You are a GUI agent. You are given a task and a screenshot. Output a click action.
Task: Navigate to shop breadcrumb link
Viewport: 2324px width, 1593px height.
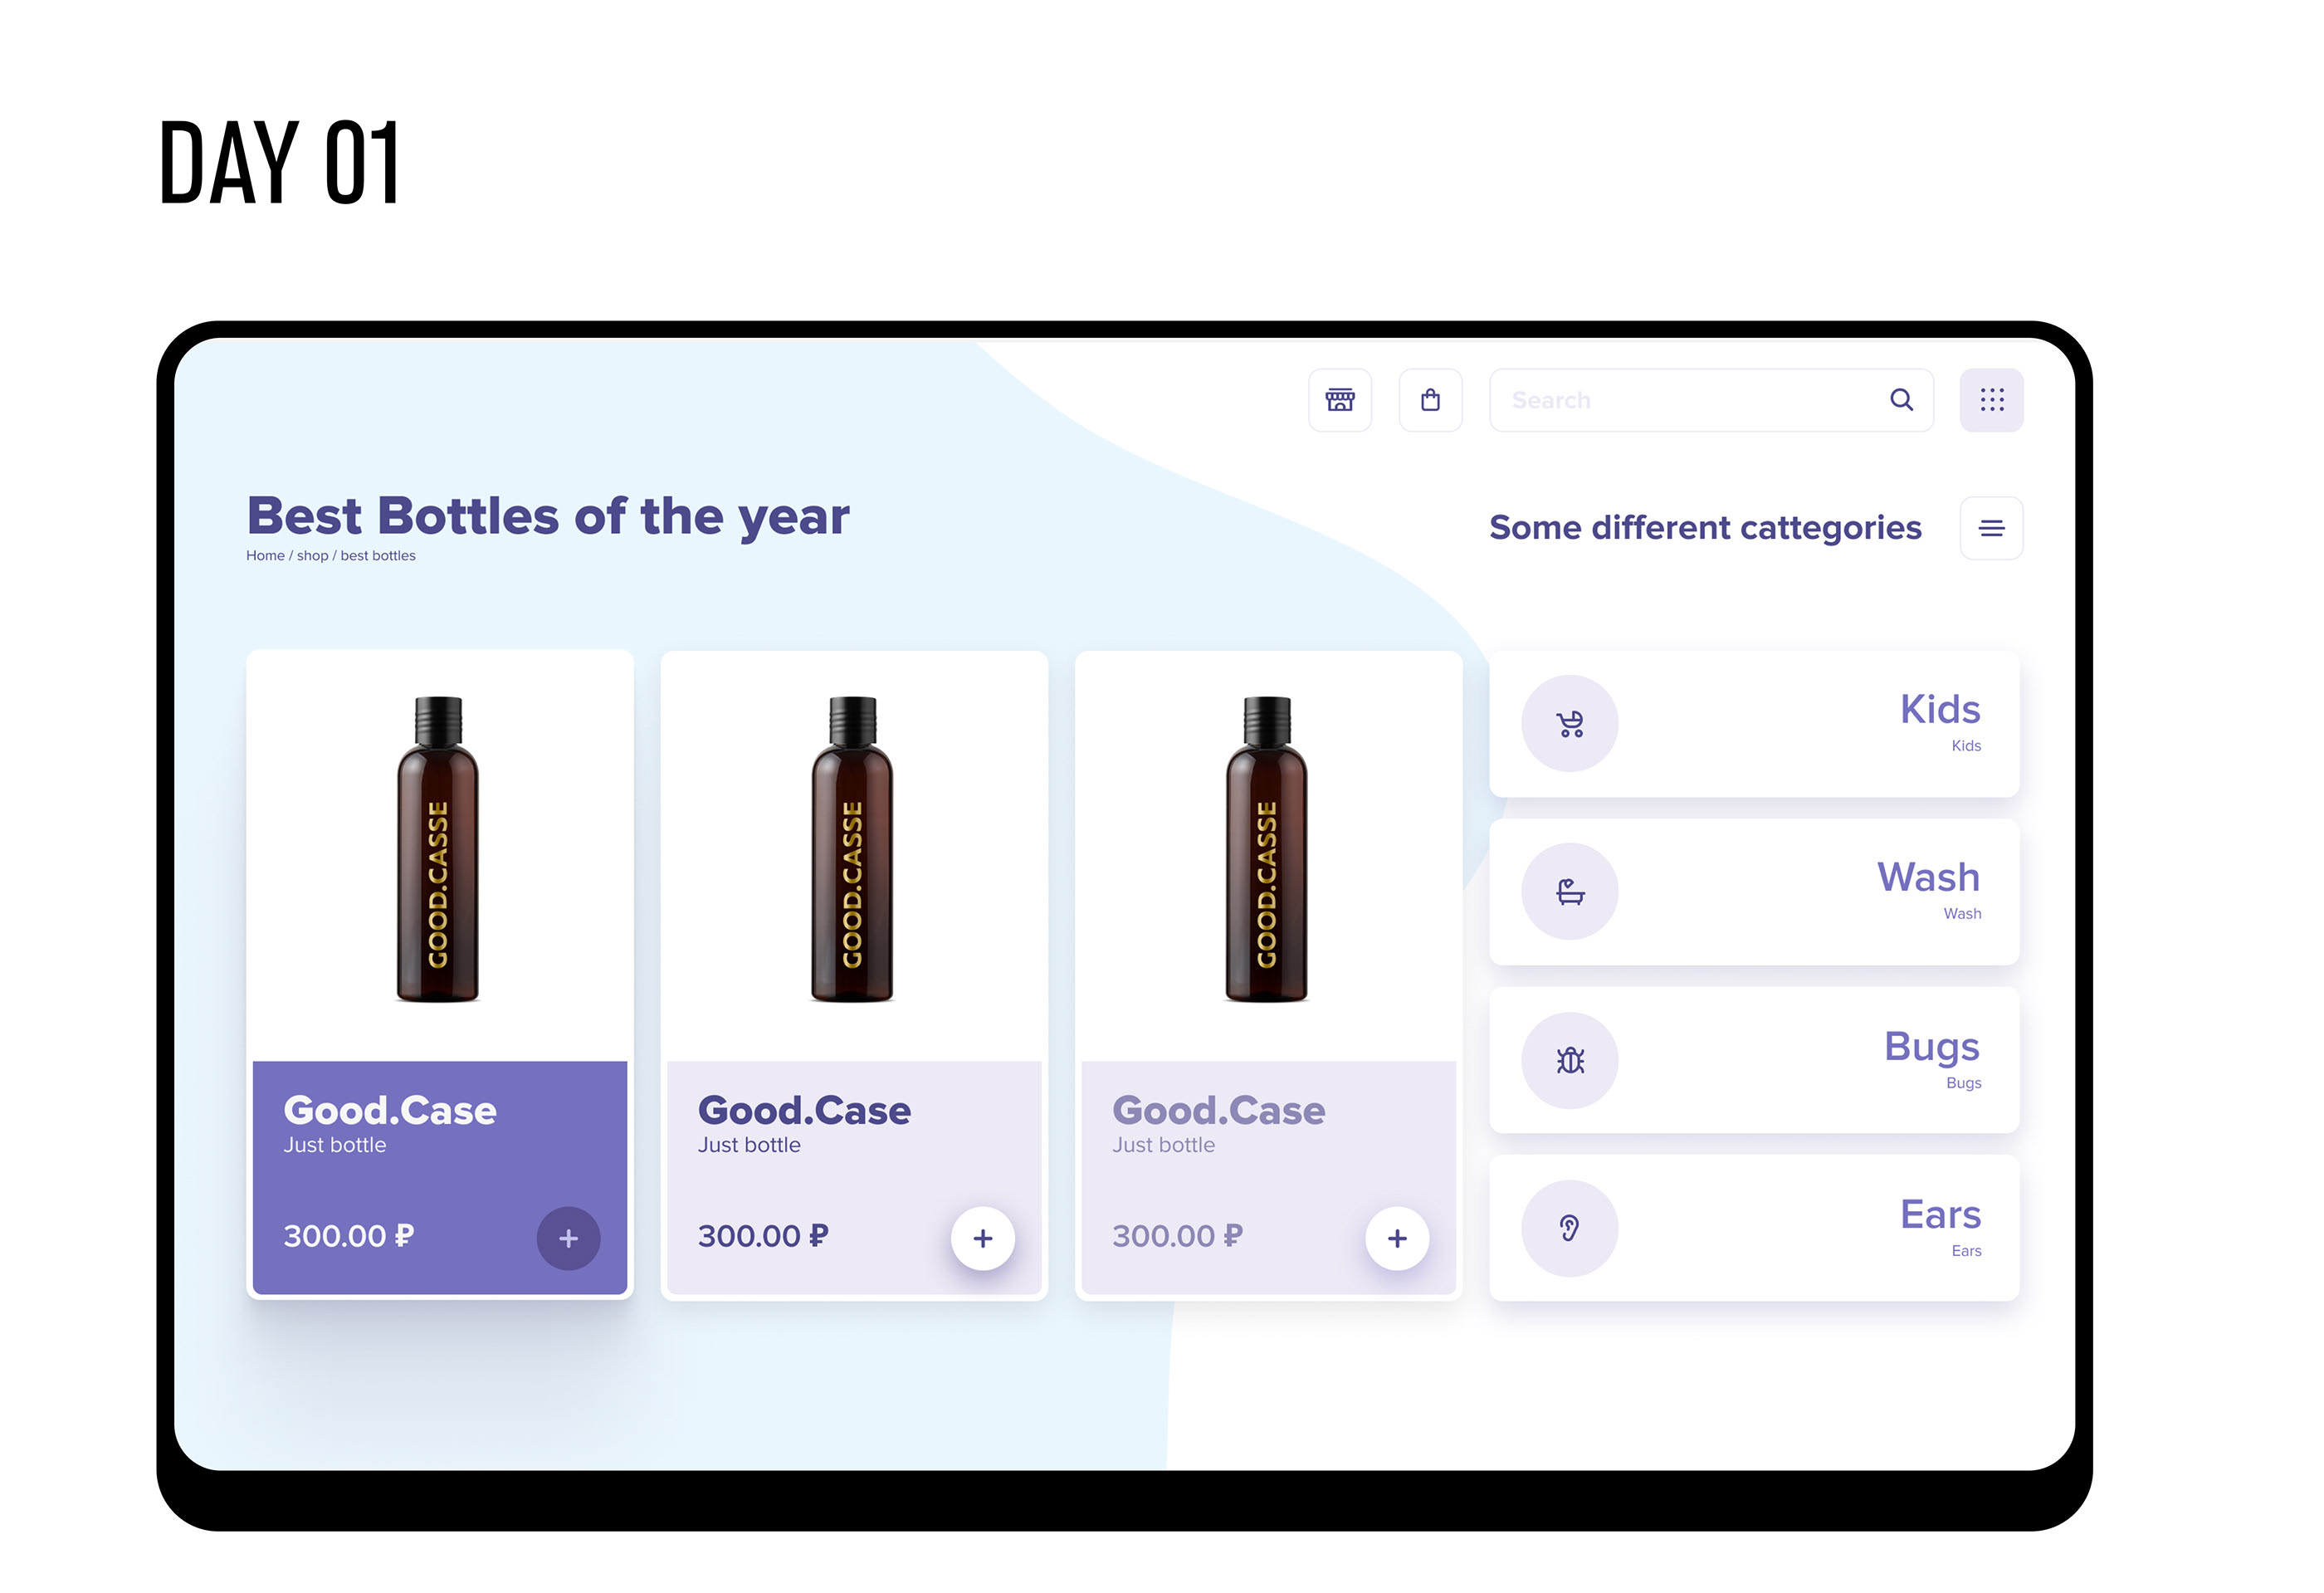[x=312, y=556]
